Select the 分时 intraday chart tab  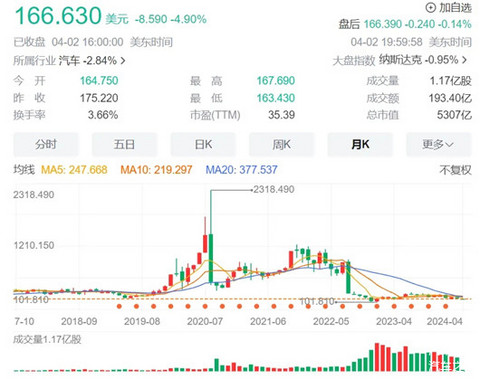pyautogui.click(x=46, y=144)
